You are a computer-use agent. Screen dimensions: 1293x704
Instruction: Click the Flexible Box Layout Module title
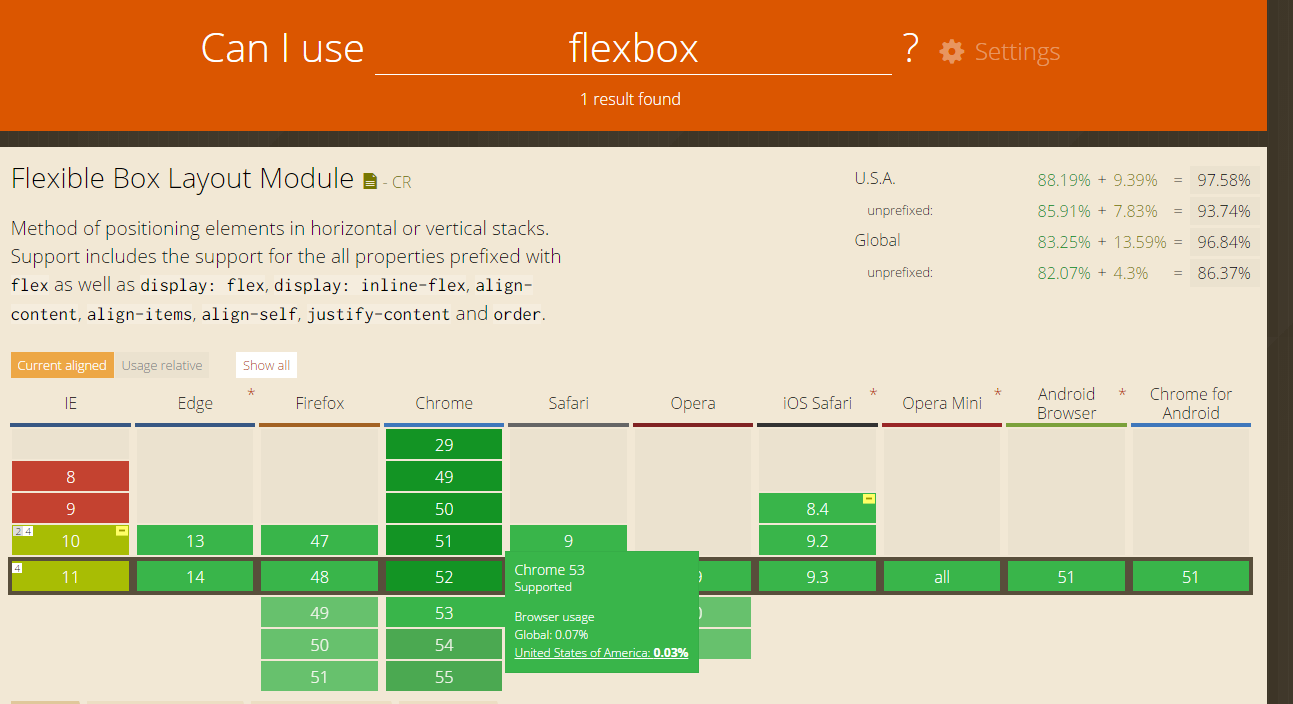click(x=182, y=179)
